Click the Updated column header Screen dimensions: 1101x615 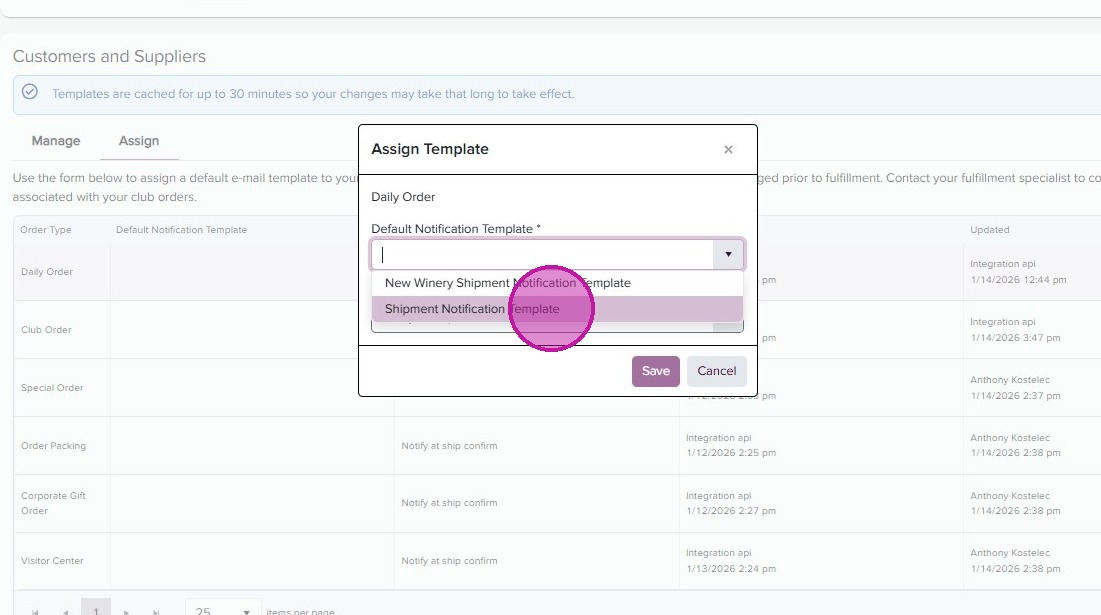click(x=989, y=230)
